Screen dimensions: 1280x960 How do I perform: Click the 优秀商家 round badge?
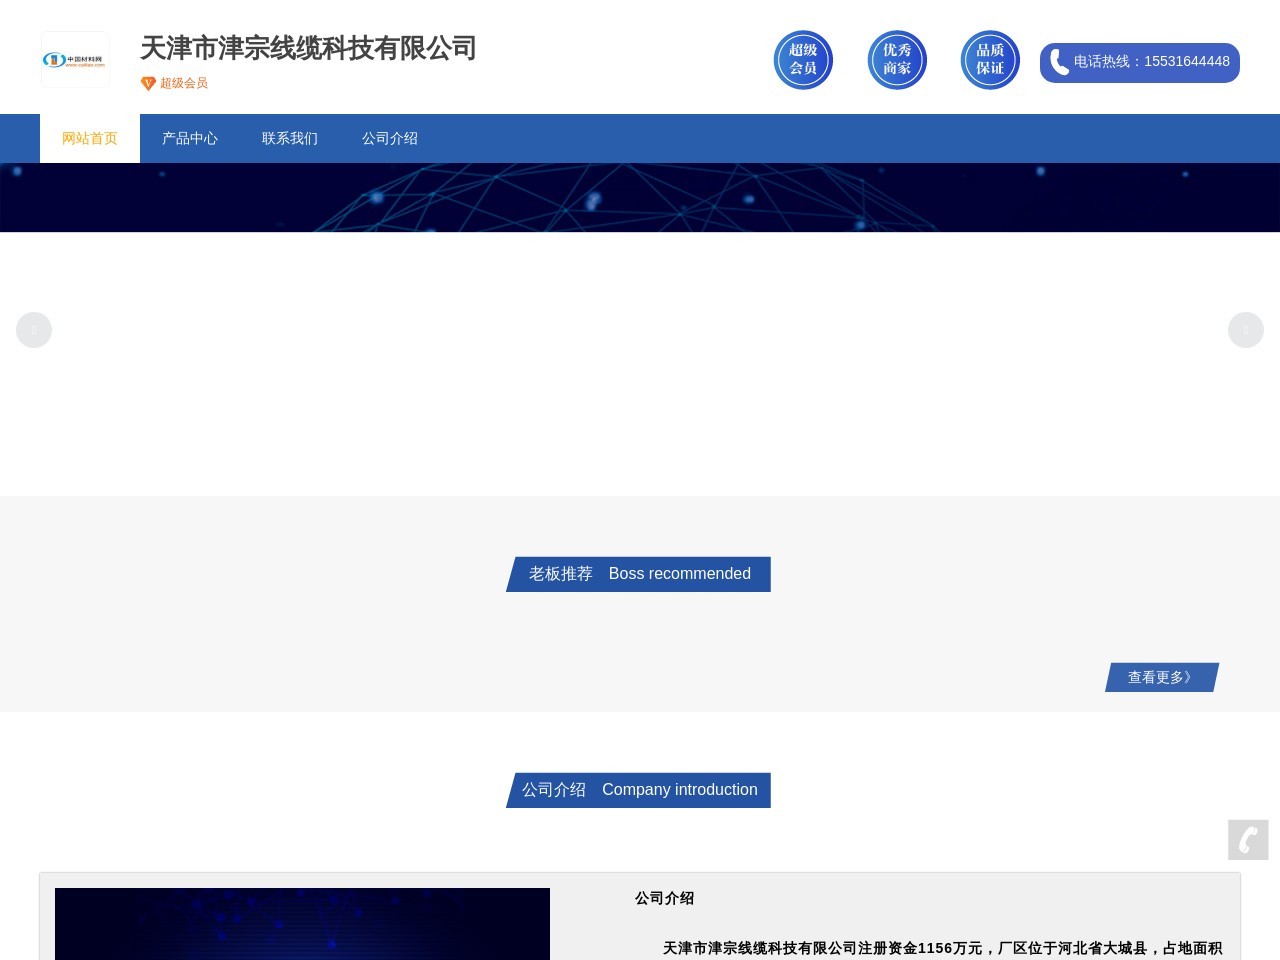(897, 60)
